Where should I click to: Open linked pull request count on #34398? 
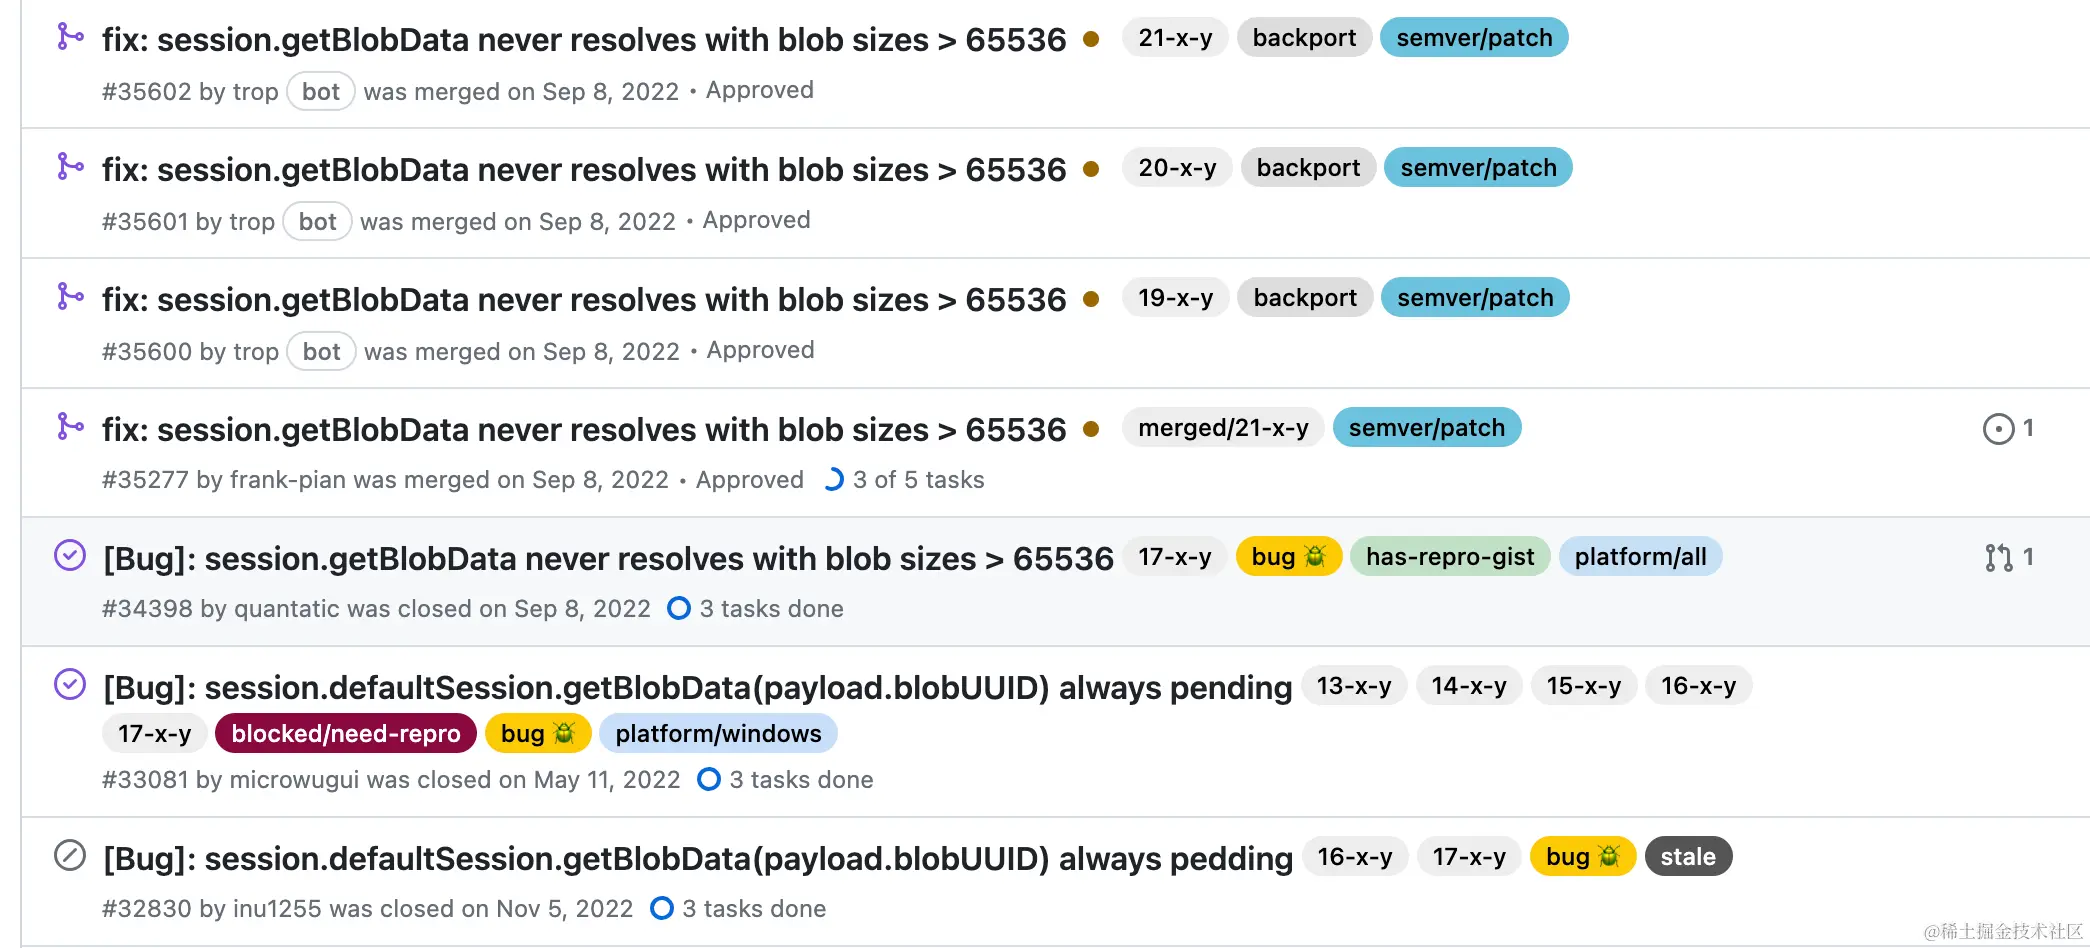pyautogui.click(x=2008, y=558)
